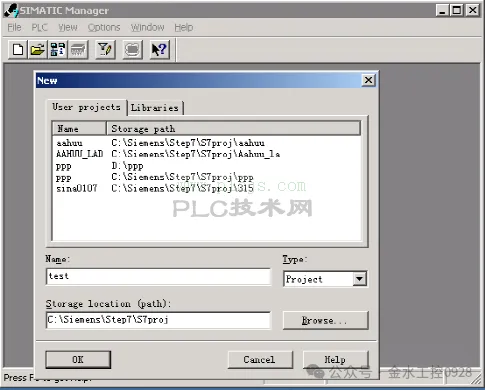486x391 pixels.
Task: Click the S7 Memory Card toolbar icon
Action: 78,50
